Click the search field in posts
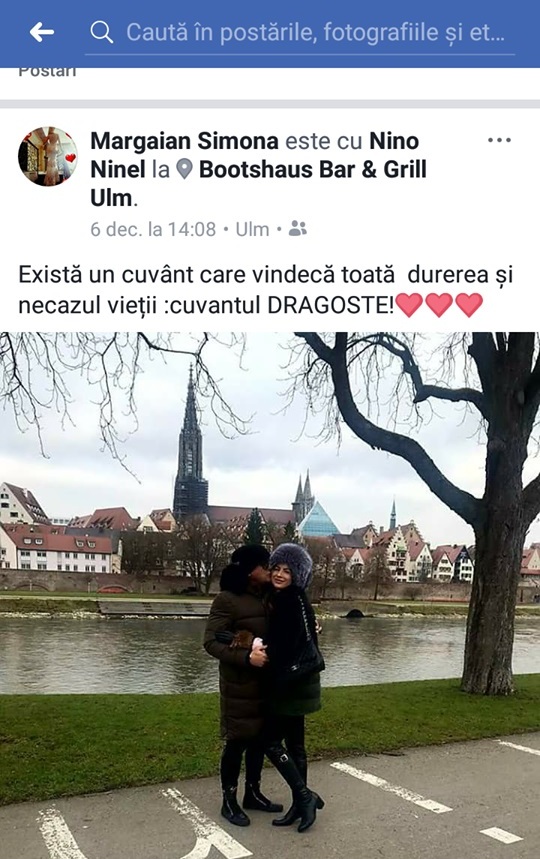Screen dimensions: 540x859 (x=300, y=33)
